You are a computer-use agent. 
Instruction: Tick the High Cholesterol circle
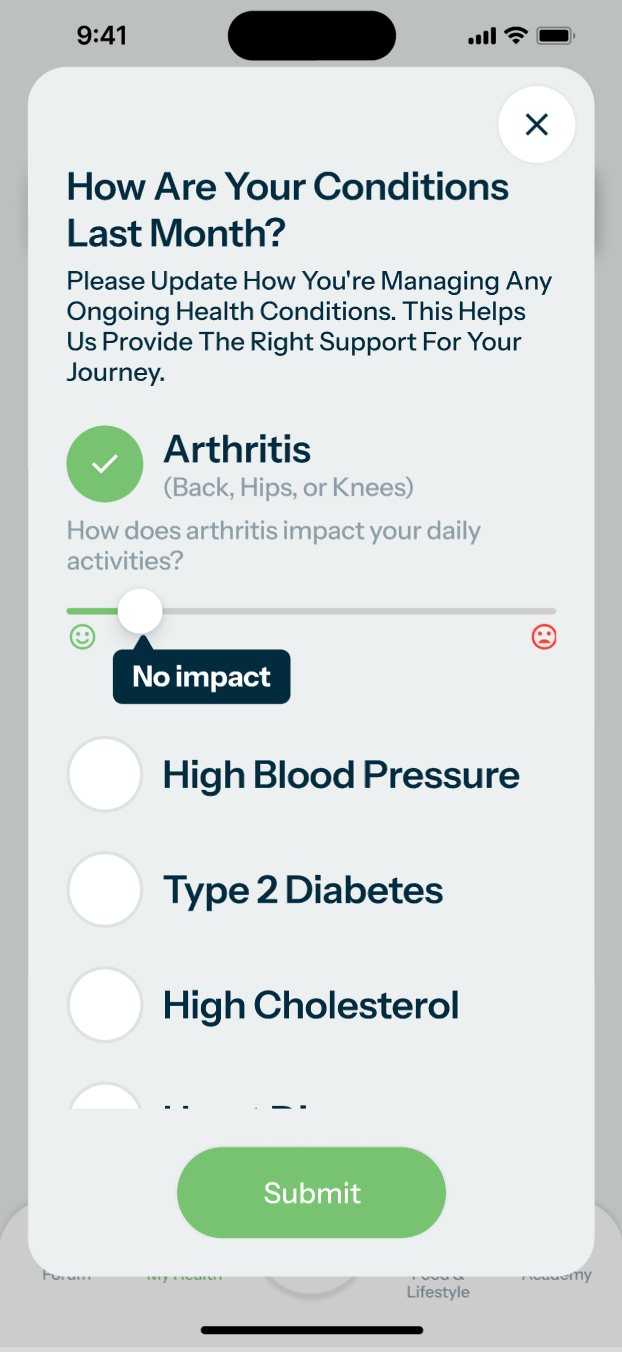[x=105, y=1005]
